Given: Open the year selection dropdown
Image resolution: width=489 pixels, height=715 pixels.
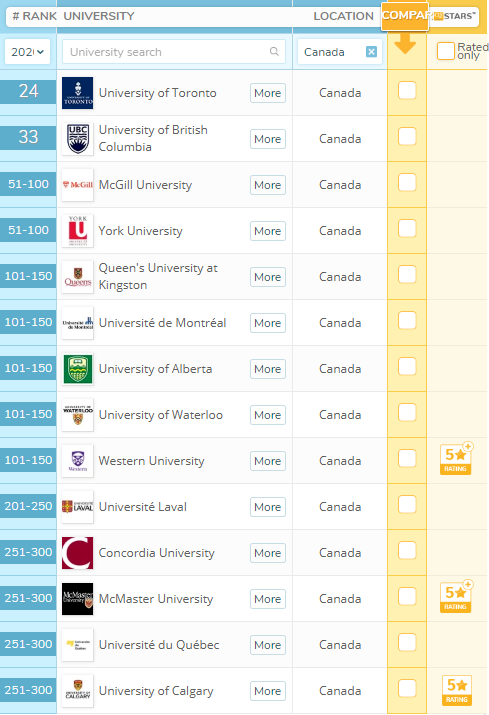Looking at the screenshot, I should click(27, 52).
